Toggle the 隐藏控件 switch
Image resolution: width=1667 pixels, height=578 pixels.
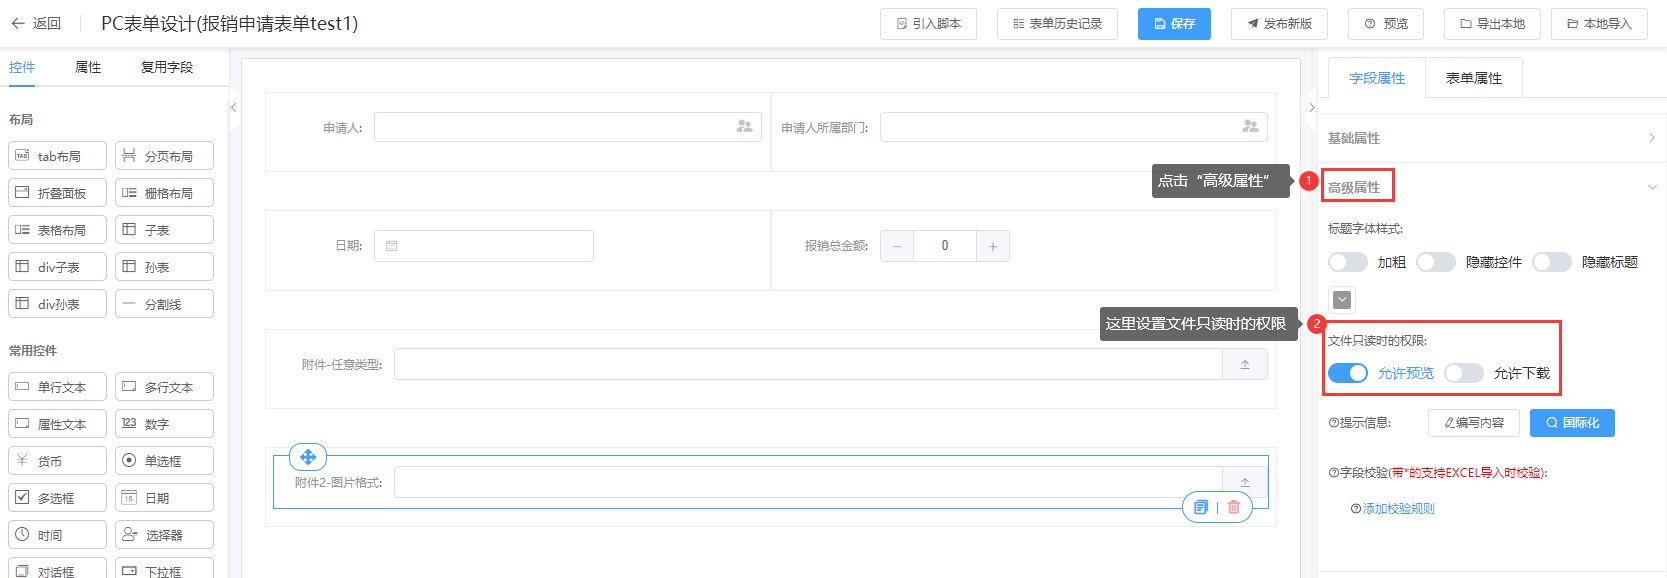[x=1435, y=262]
